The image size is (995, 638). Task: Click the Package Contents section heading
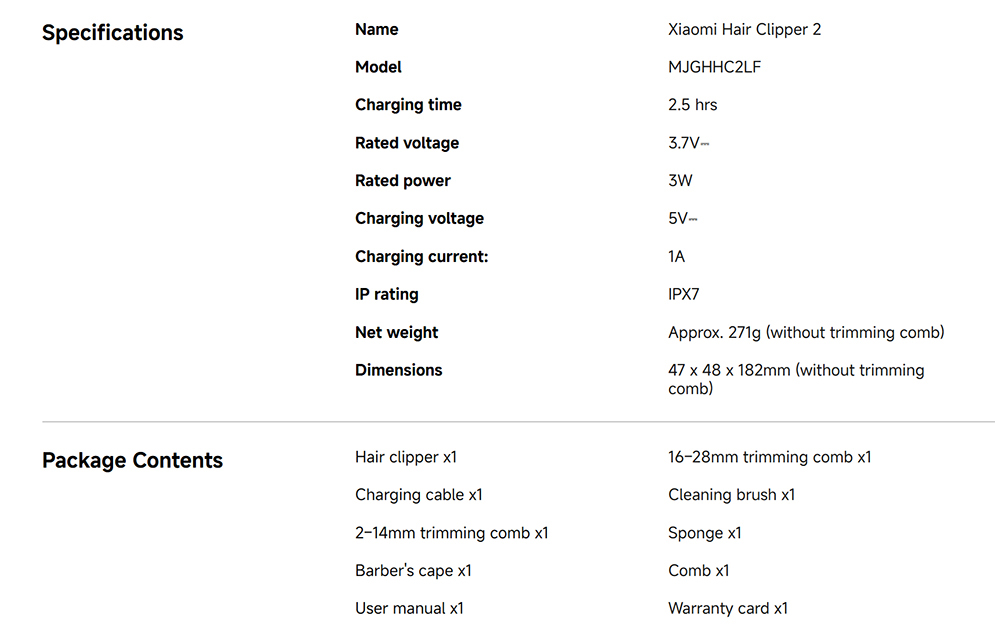click(132, 461)
